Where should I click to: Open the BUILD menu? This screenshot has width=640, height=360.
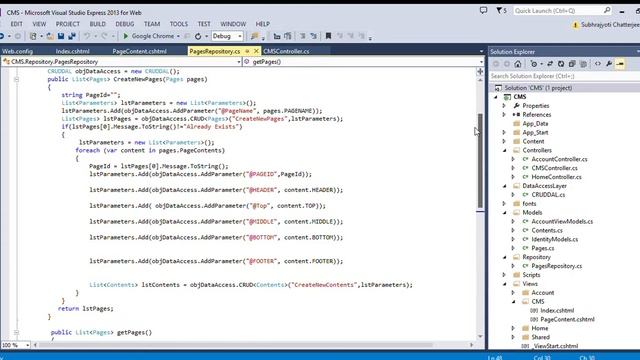pyautogui.click(x=98, y=24)
